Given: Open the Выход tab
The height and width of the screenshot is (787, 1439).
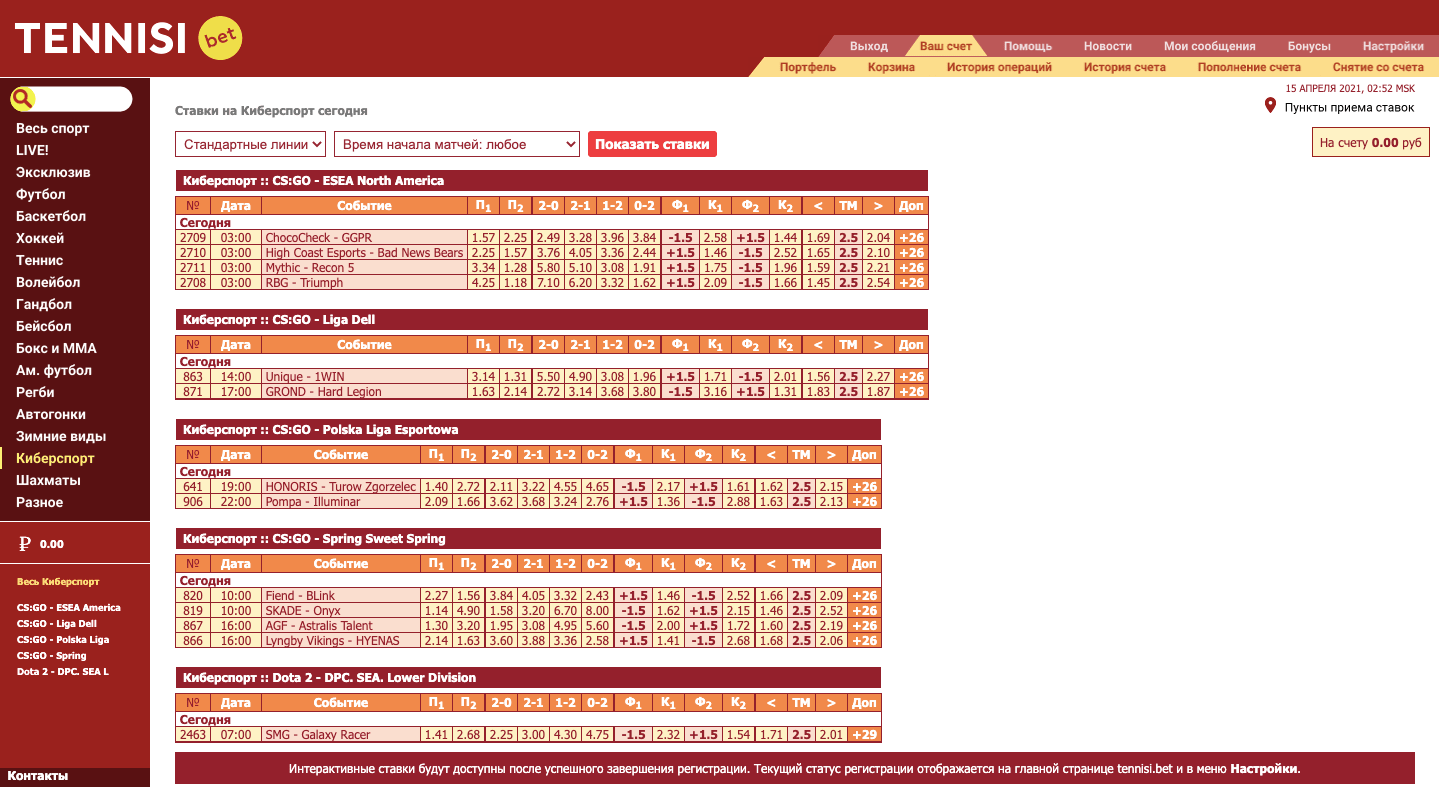Looking at the screenshot, I should [x=869, y=46].
